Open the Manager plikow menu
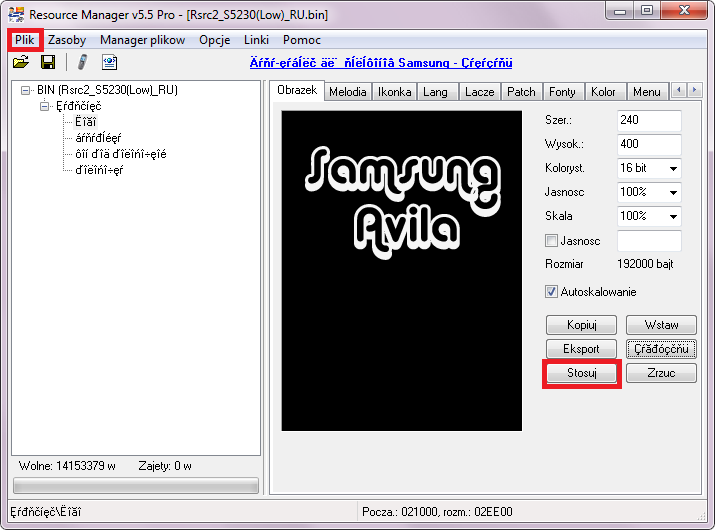This screenshot has height=530, width=716. (142, 40)
